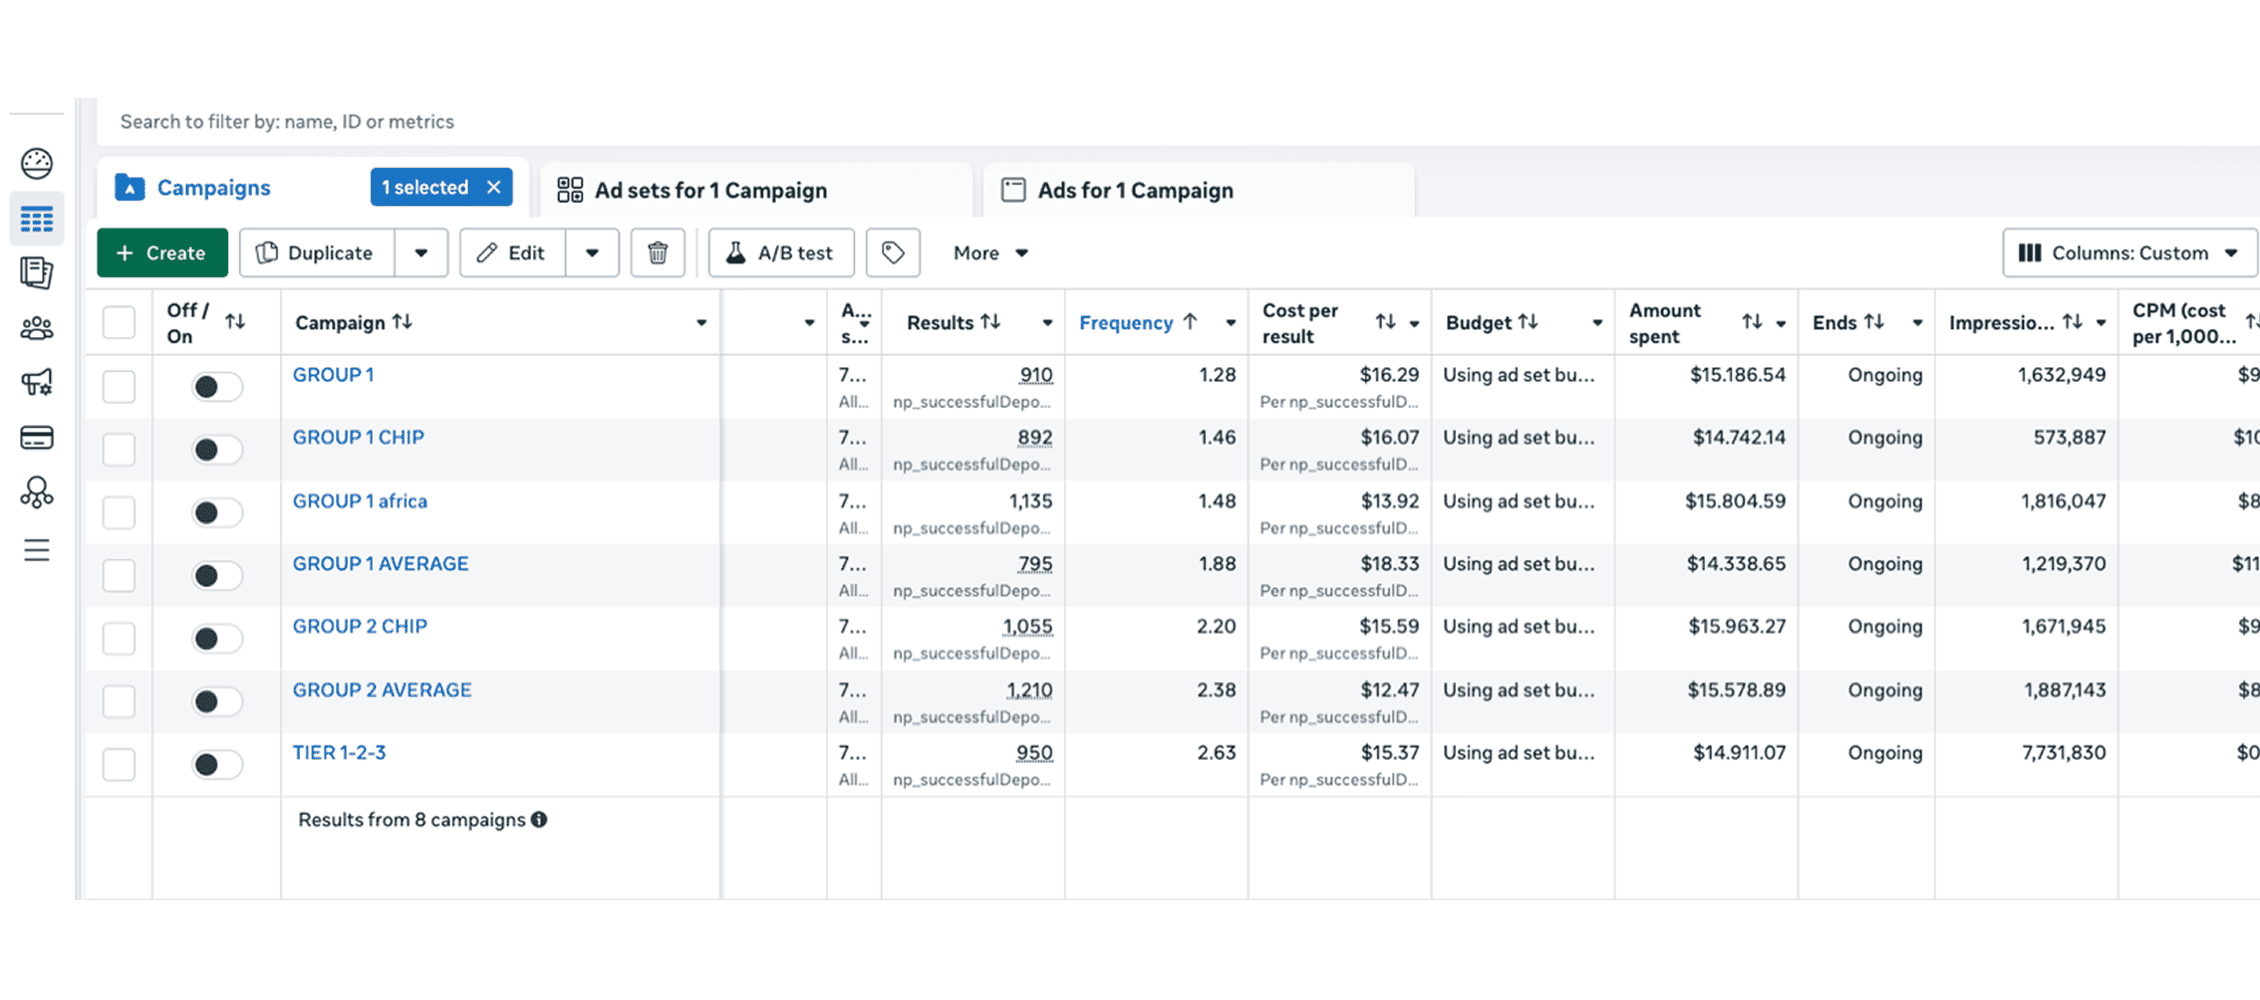Open the Columns: Custom dropdown
This screenshot has width=2260, height=1000.
coord(2128,253)
